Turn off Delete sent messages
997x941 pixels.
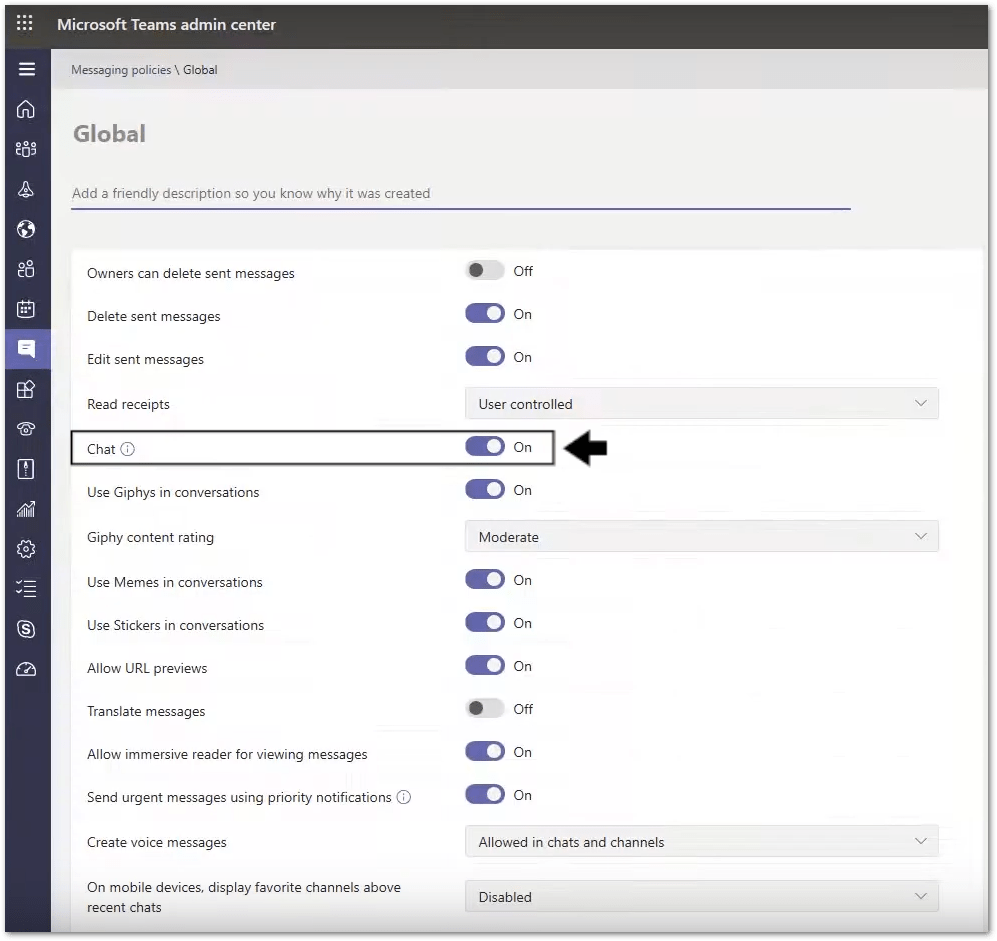coord(485,314)
